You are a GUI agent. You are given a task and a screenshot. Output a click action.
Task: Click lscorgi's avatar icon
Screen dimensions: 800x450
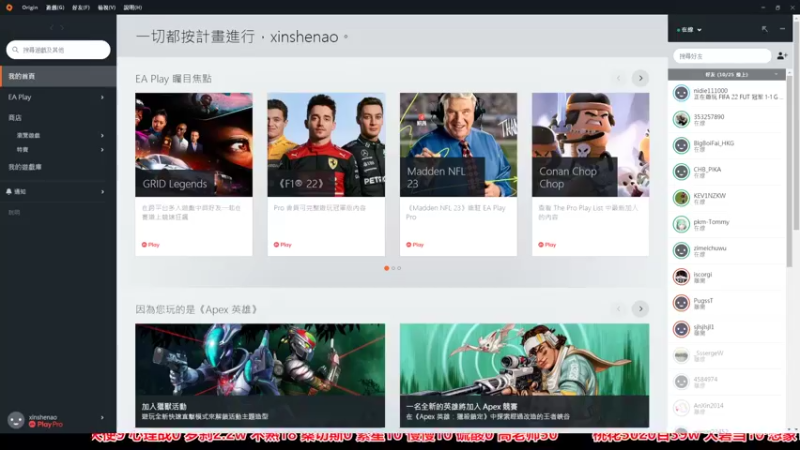[681, 277]
